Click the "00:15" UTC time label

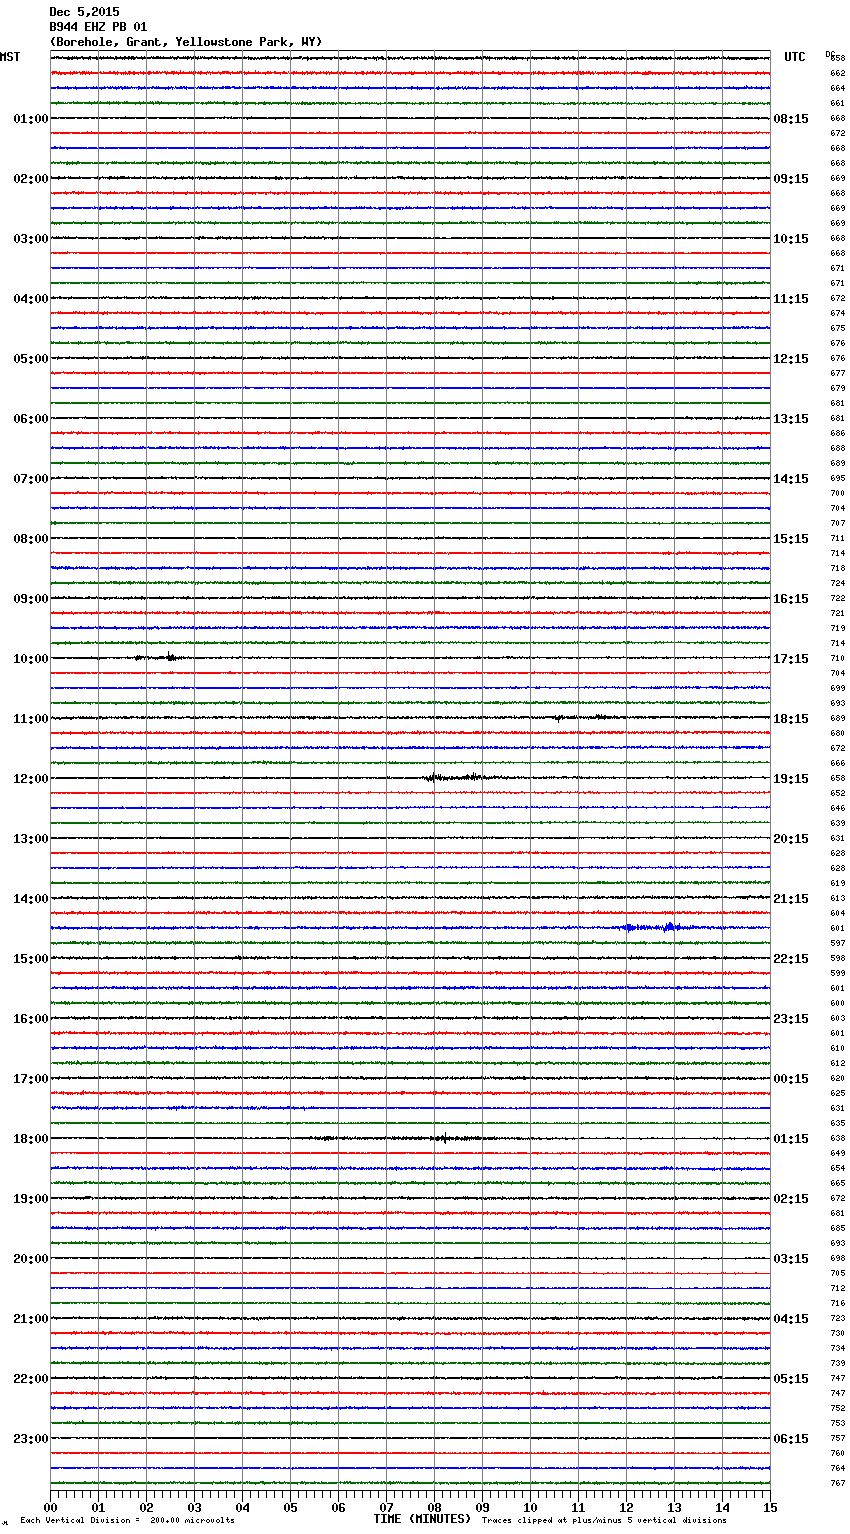[791, 1079]
